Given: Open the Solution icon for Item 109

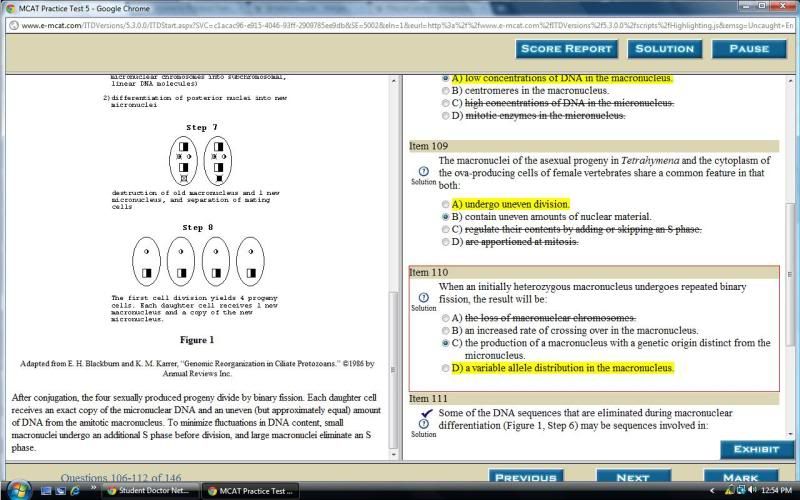Looking at the screenshot, I should point(423,171).
